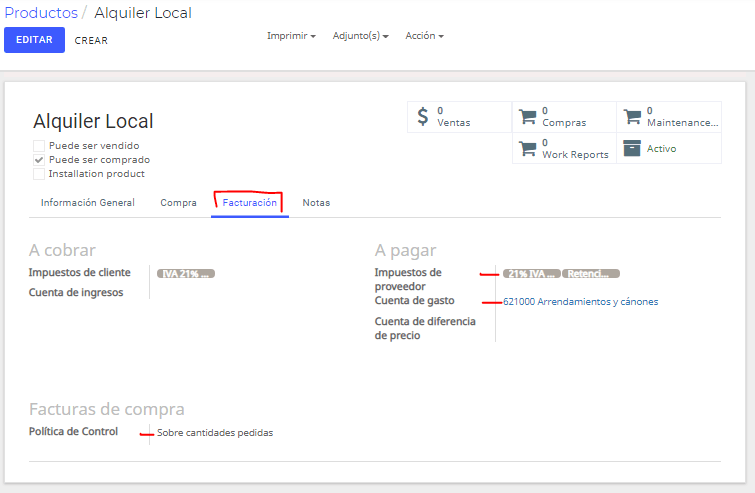Screen dimensions: 755x493
Task: Click the Compras shopping cart icon
Action: 528,117
